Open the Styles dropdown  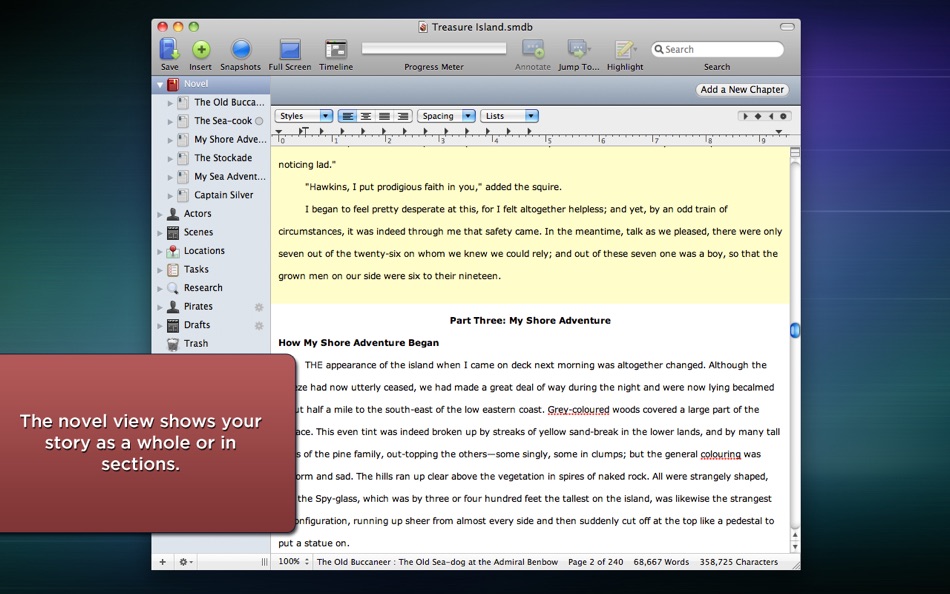[304, 116]
